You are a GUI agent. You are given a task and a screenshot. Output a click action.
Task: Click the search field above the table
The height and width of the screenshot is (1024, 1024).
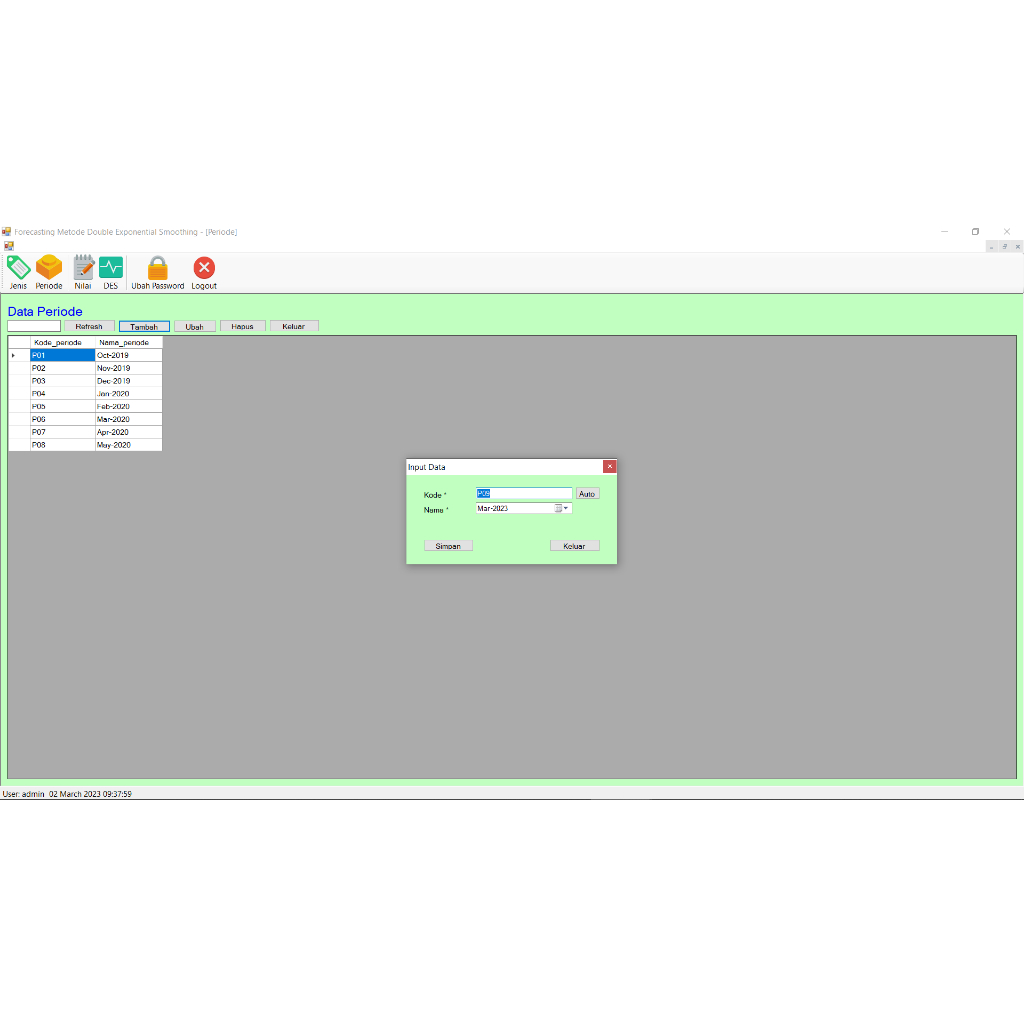(x=34, y=326)
